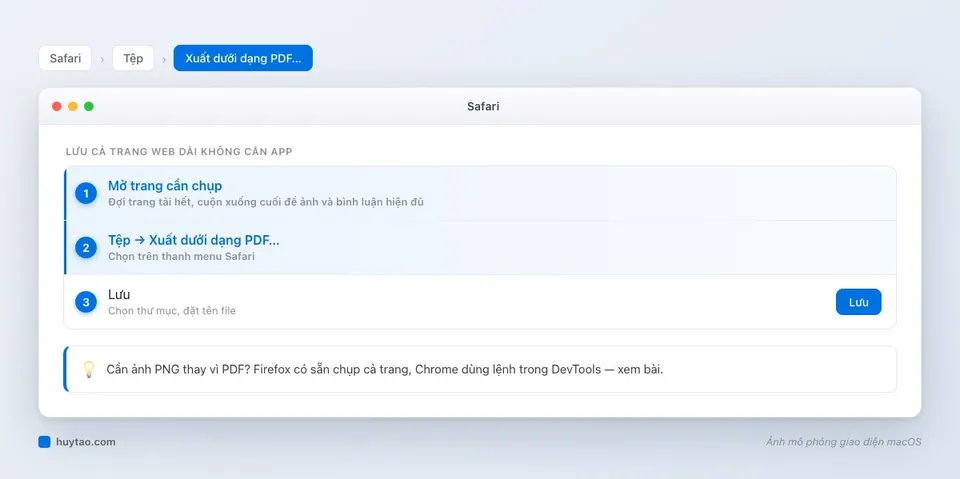Click the Safari window title text

[x=483, y=107]
